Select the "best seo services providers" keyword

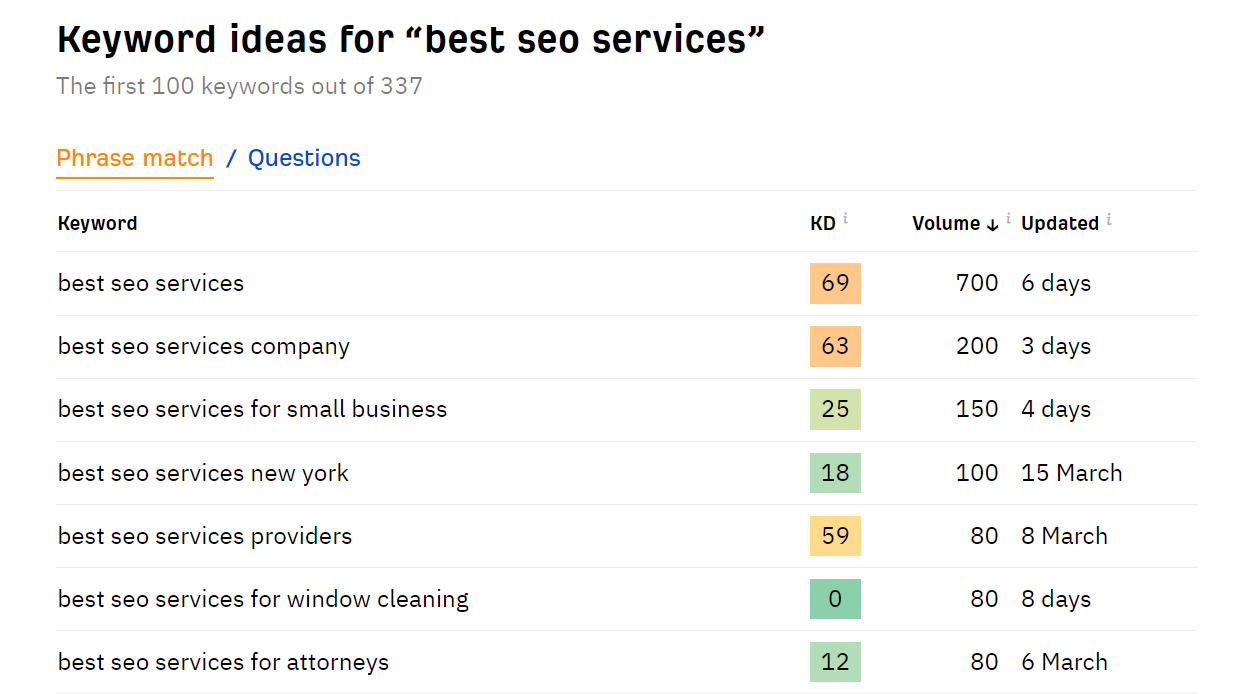205,536
